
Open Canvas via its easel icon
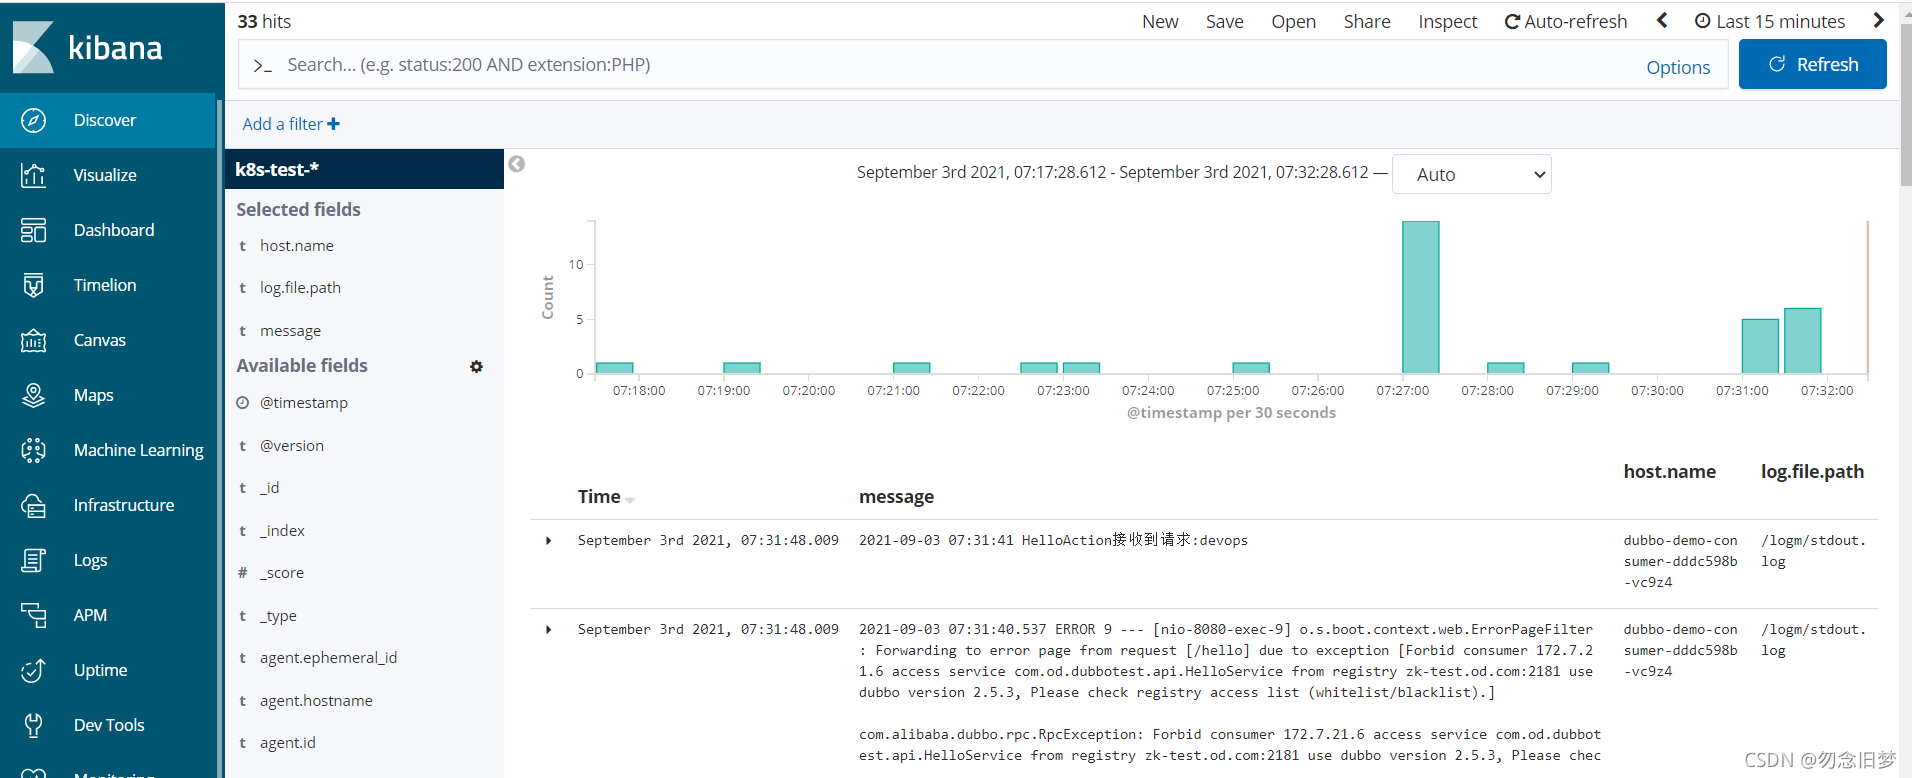[33, 340]
